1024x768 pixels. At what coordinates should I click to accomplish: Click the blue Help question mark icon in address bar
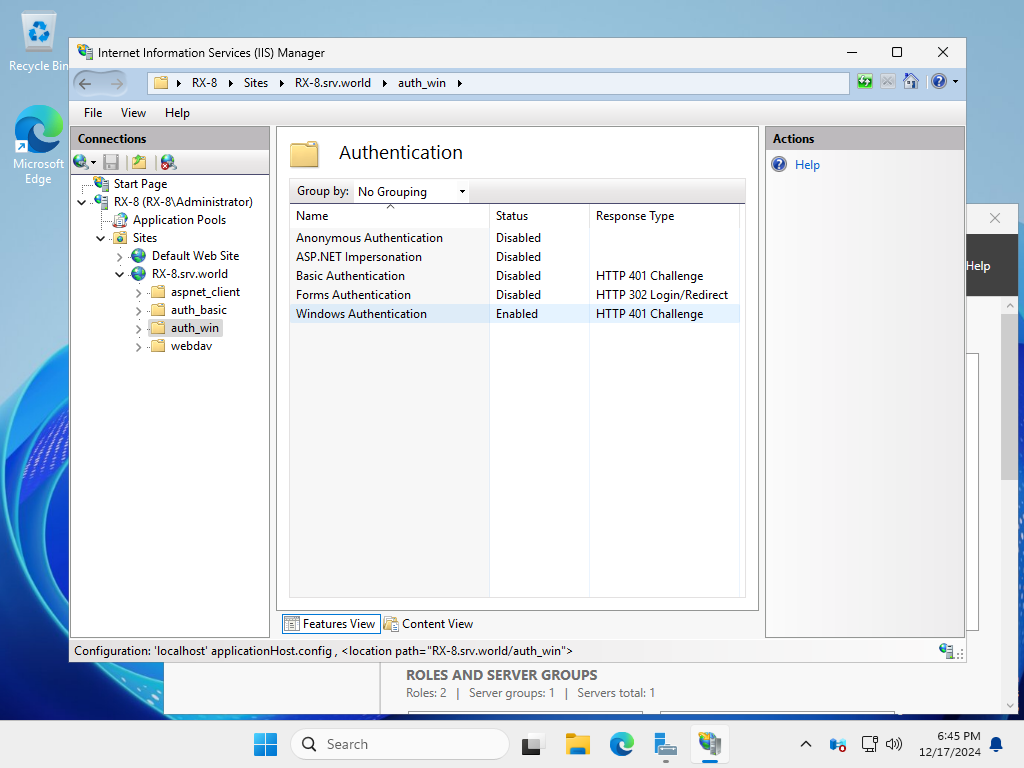pyautogui.click(x=938, y=82)
